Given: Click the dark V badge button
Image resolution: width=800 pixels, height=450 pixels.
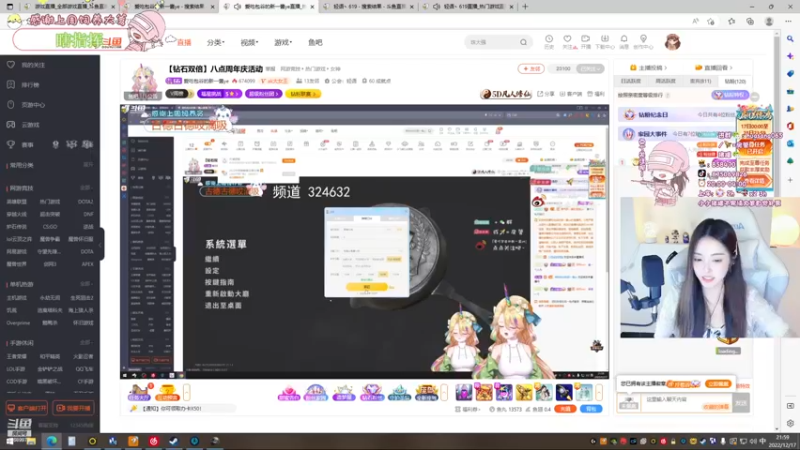Looking at the screenshot, I should [179, 94].
